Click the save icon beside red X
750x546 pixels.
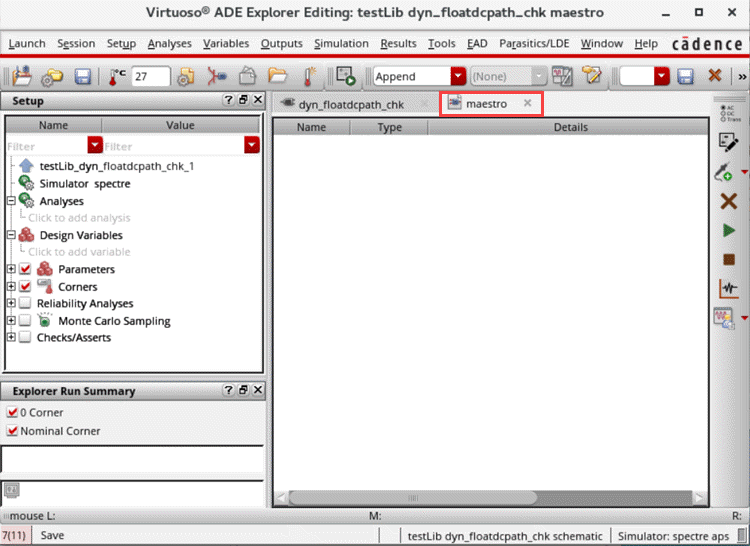click(685, 76)
